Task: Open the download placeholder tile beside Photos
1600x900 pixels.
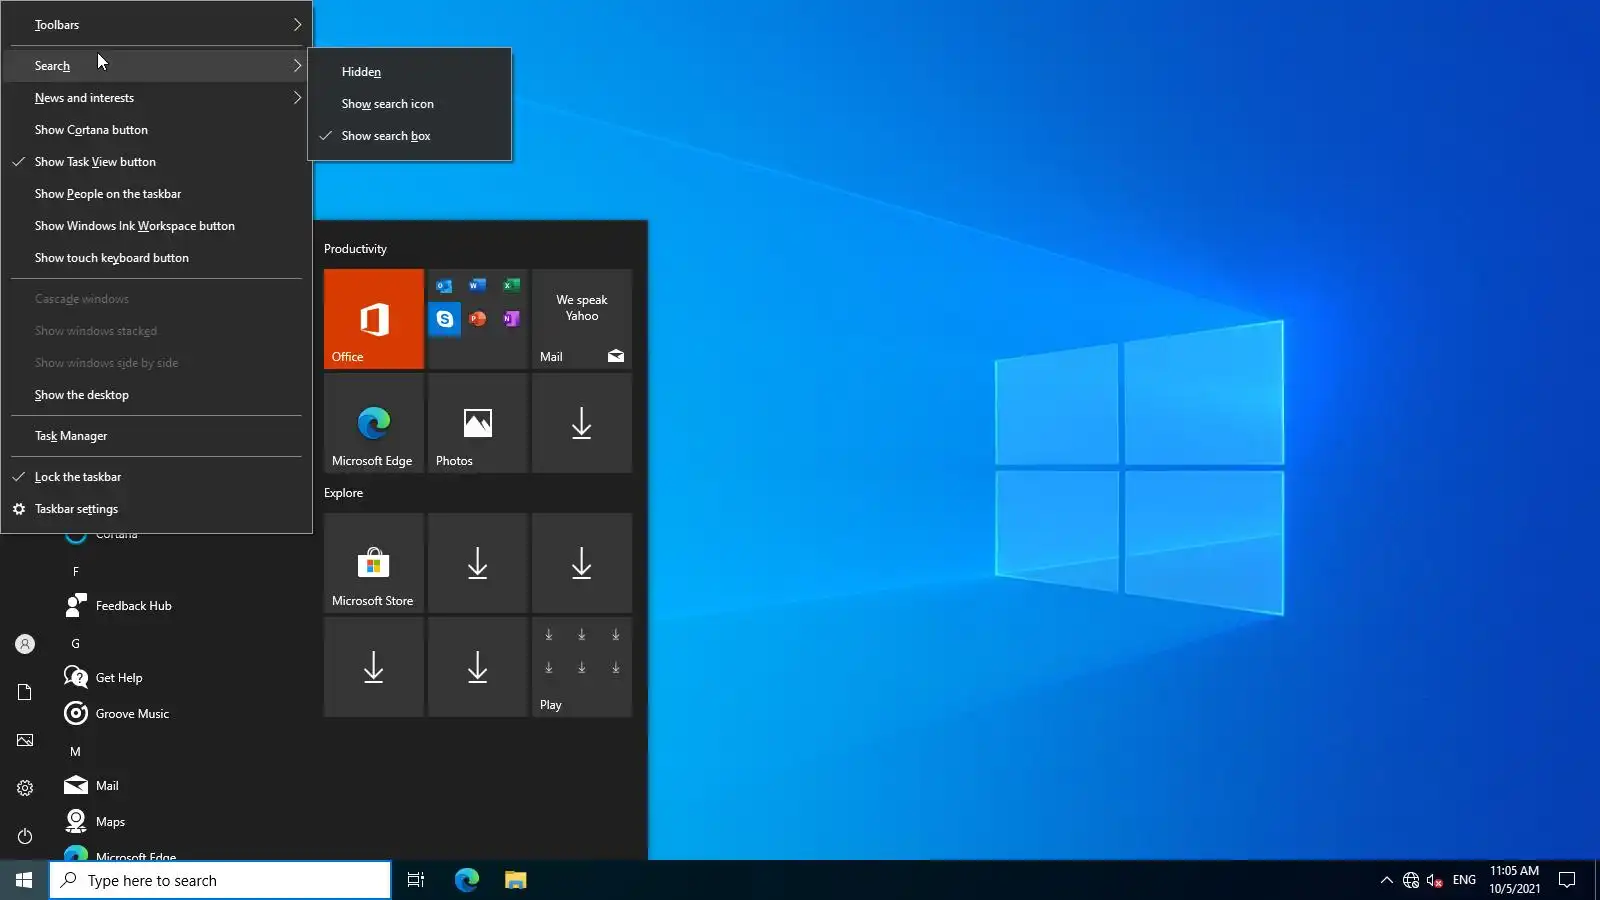Action: [x=582, y=423]
